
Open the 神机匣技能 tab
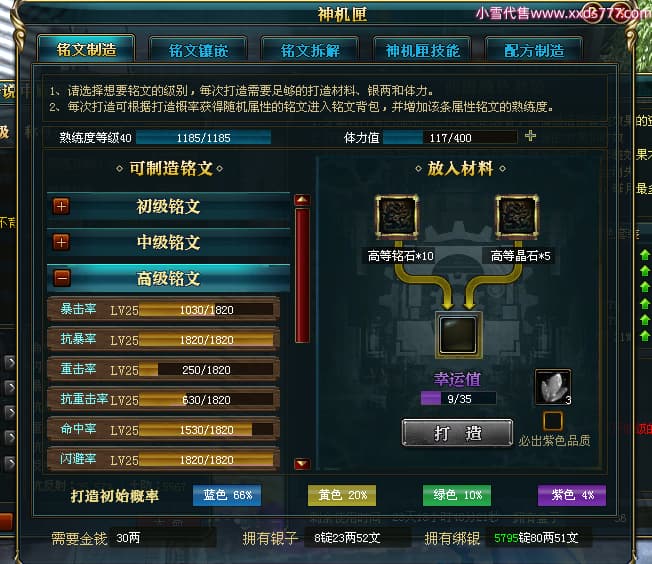tap(422, 51)
